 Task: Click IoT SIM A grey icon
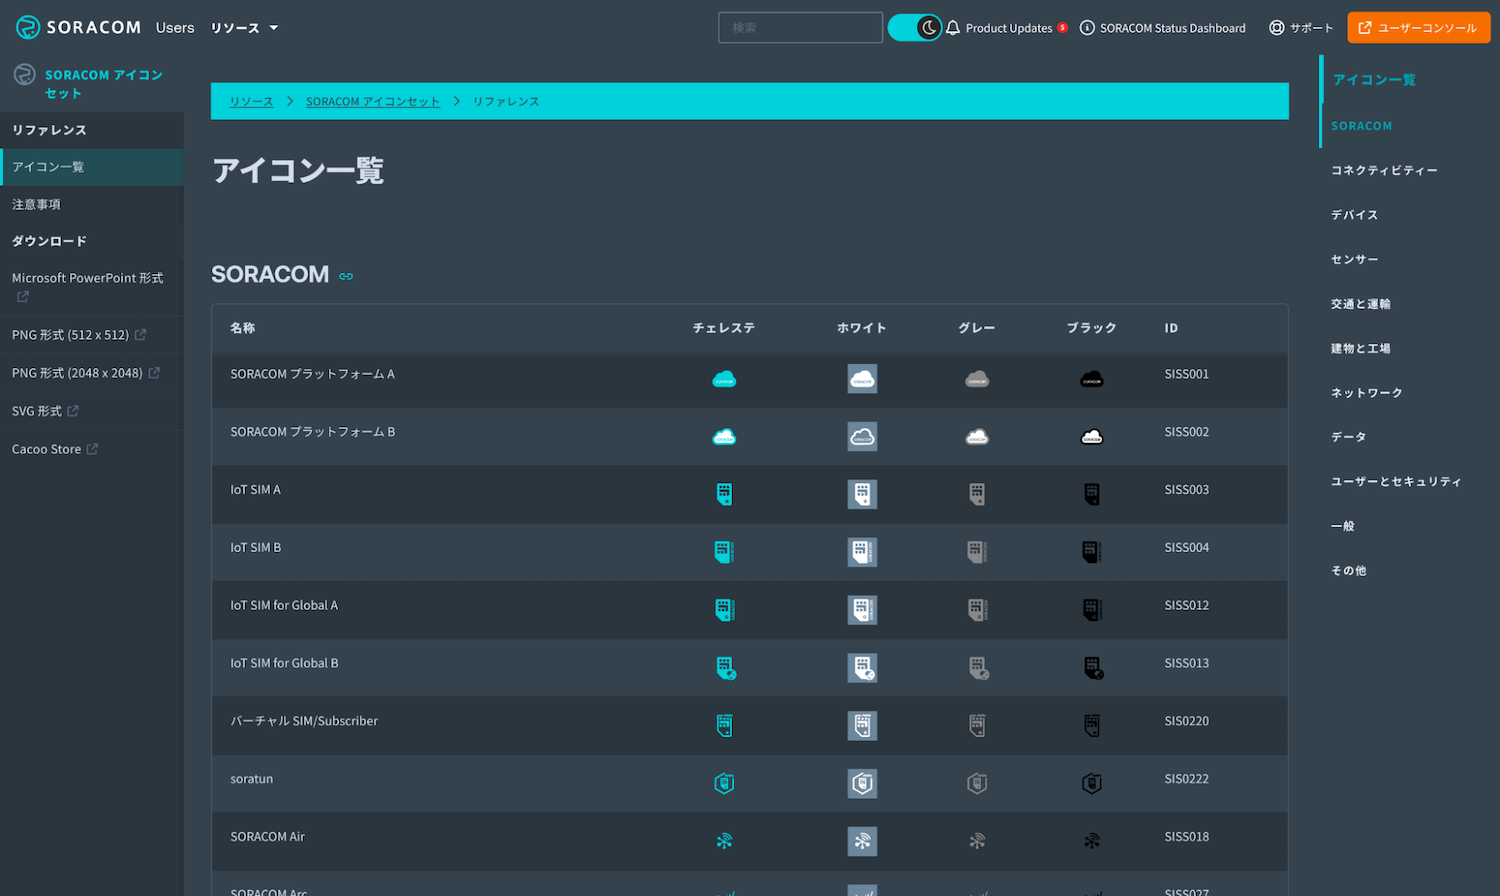[x=977, y=494]
